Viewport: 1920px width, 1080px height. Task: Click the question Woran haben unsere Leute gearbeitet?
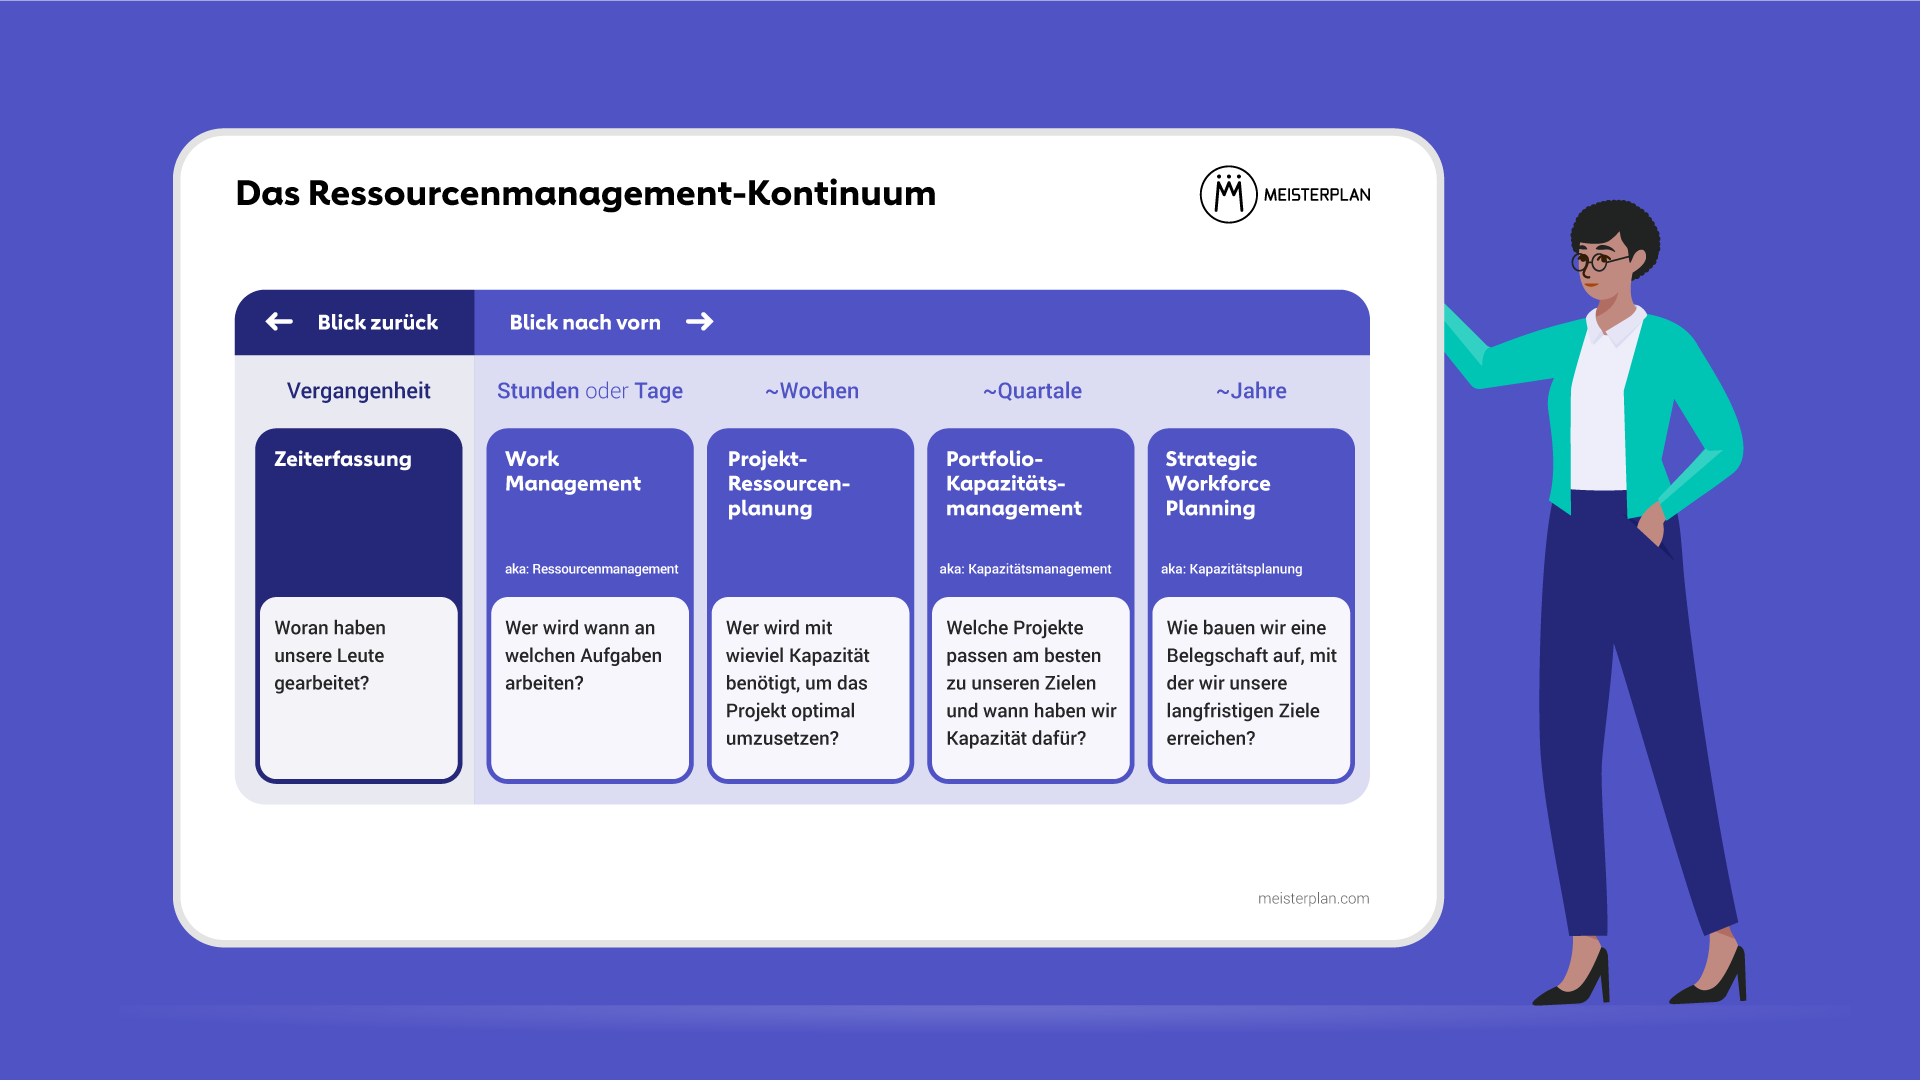[x=330, y=655]
